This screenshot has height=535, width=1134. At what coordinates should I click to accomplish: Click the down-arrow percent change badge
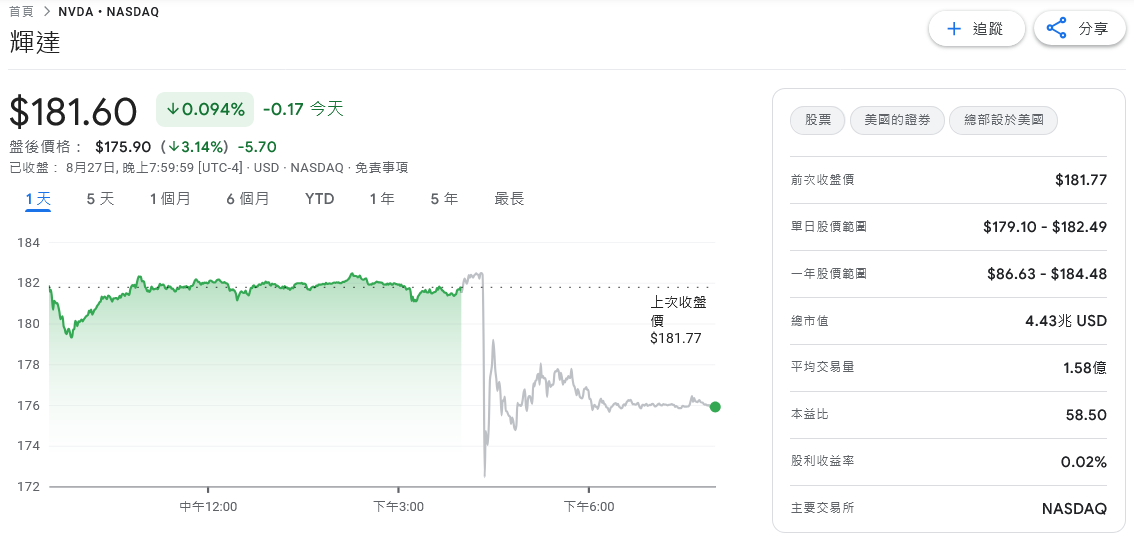pyautogui.click(x=205, y=109)
